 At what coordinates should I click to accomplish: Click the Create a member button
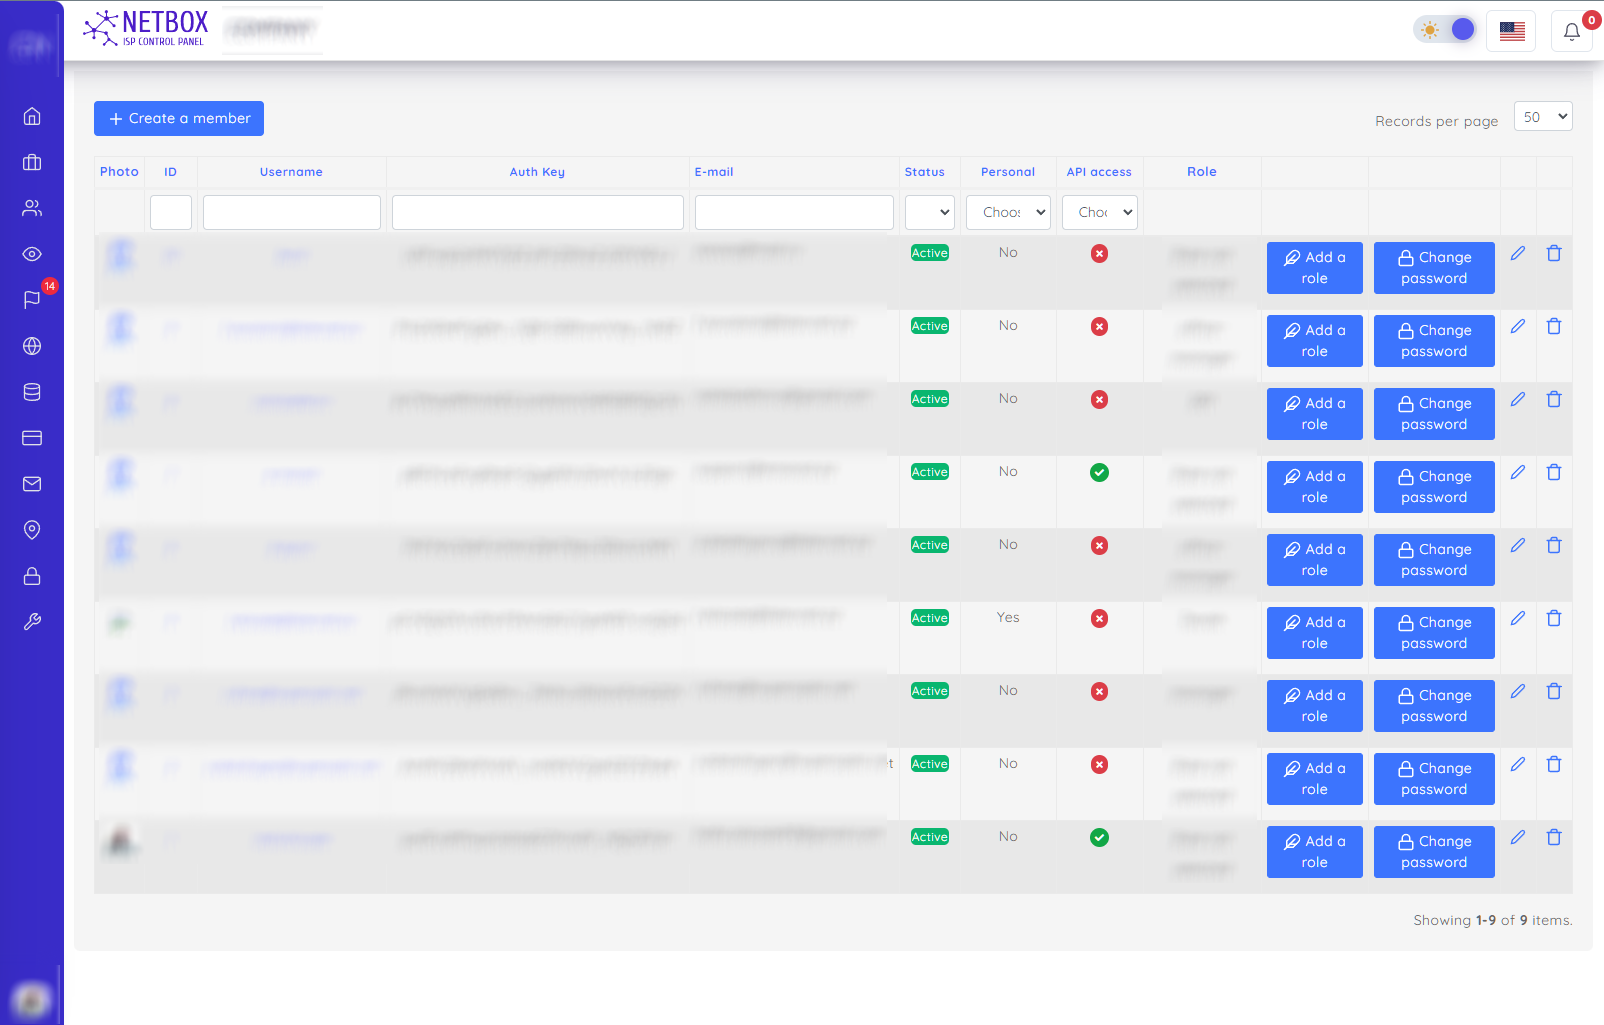click(x=179, y=118)
